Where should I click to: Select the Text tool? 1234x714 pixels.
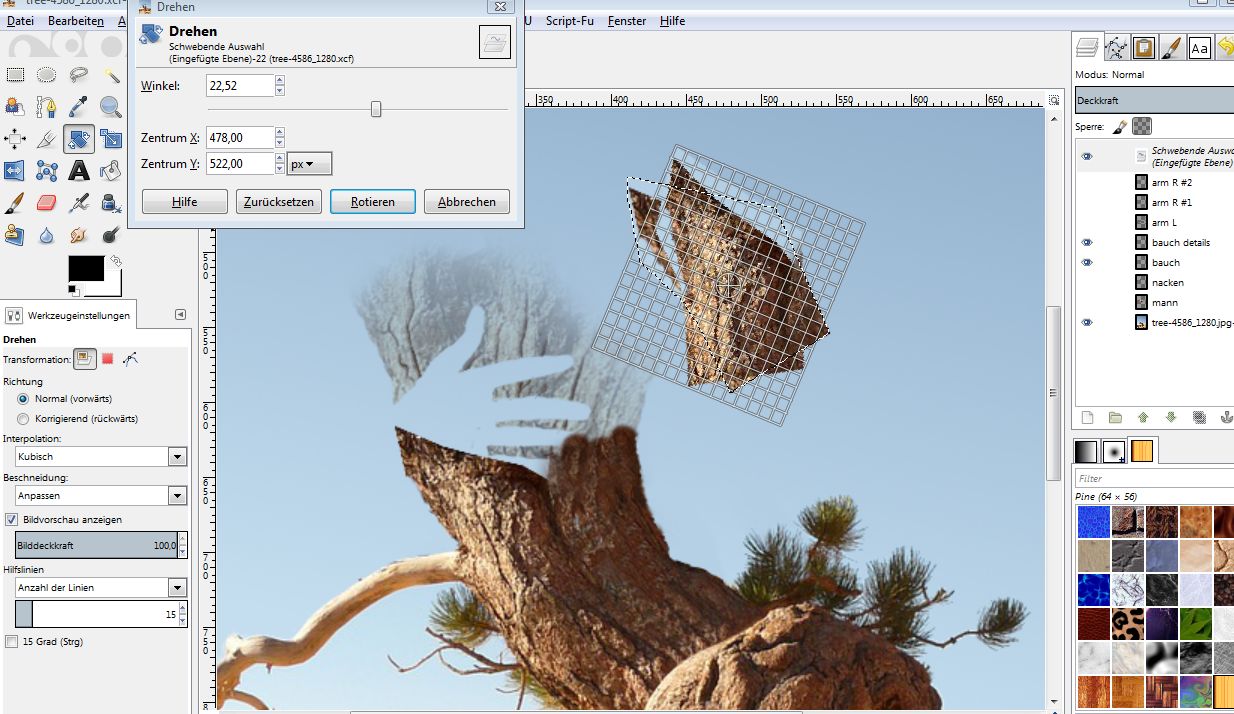pos(79,171)
